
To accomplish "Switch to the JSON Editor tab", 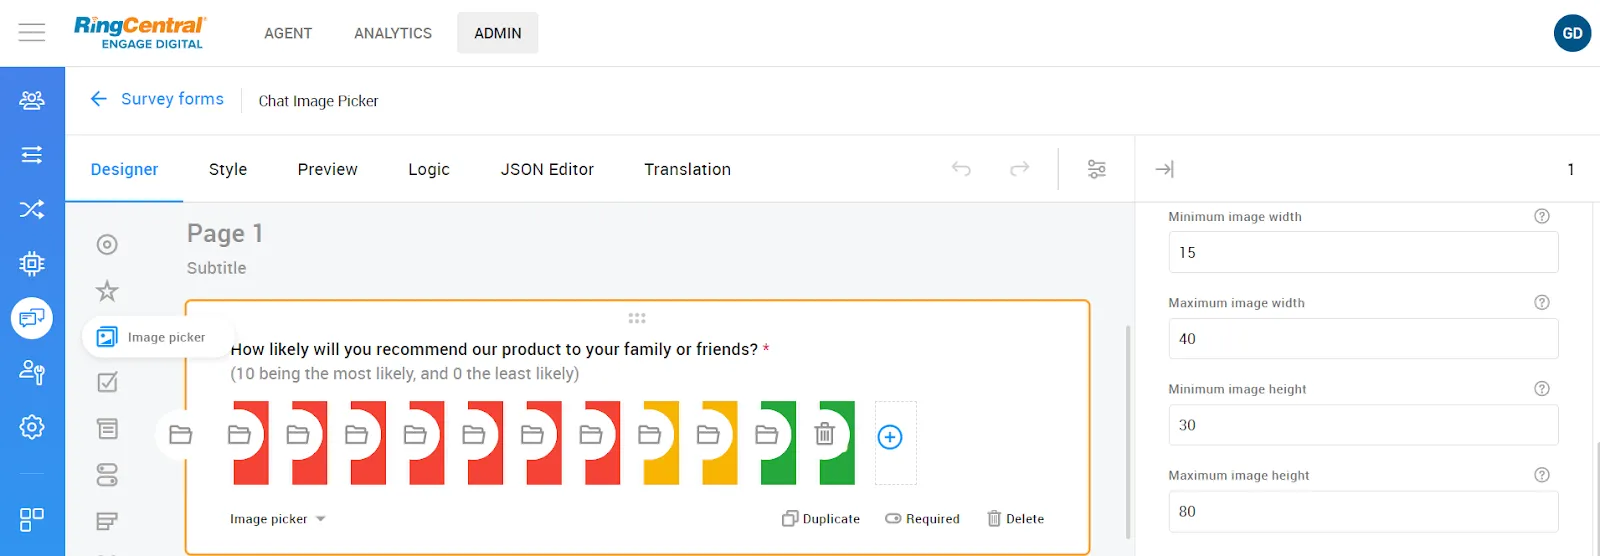I will (547, 170).
